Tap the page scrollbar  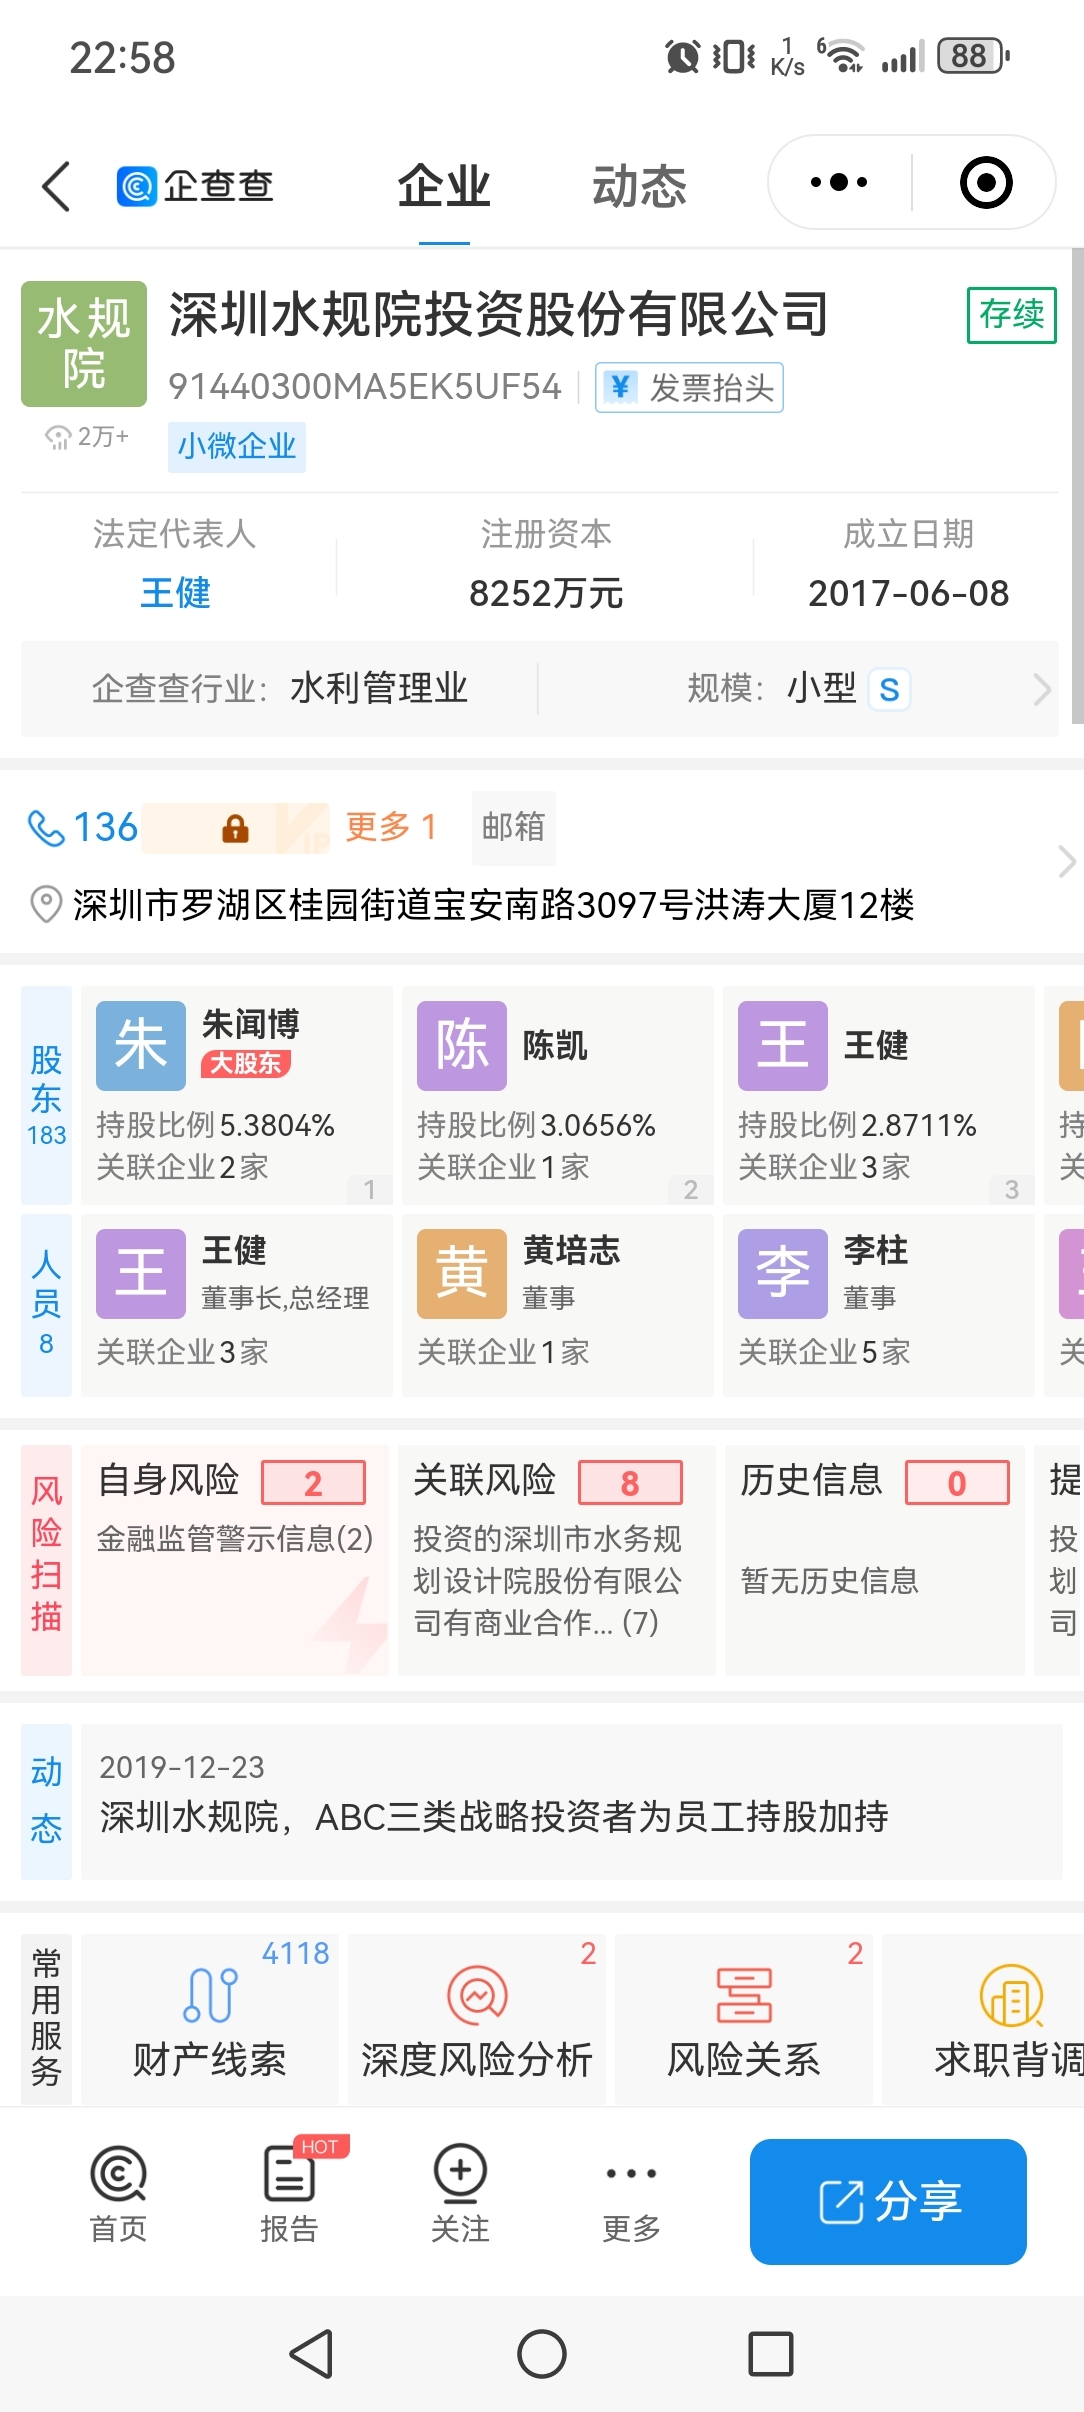click(1077, 485)
